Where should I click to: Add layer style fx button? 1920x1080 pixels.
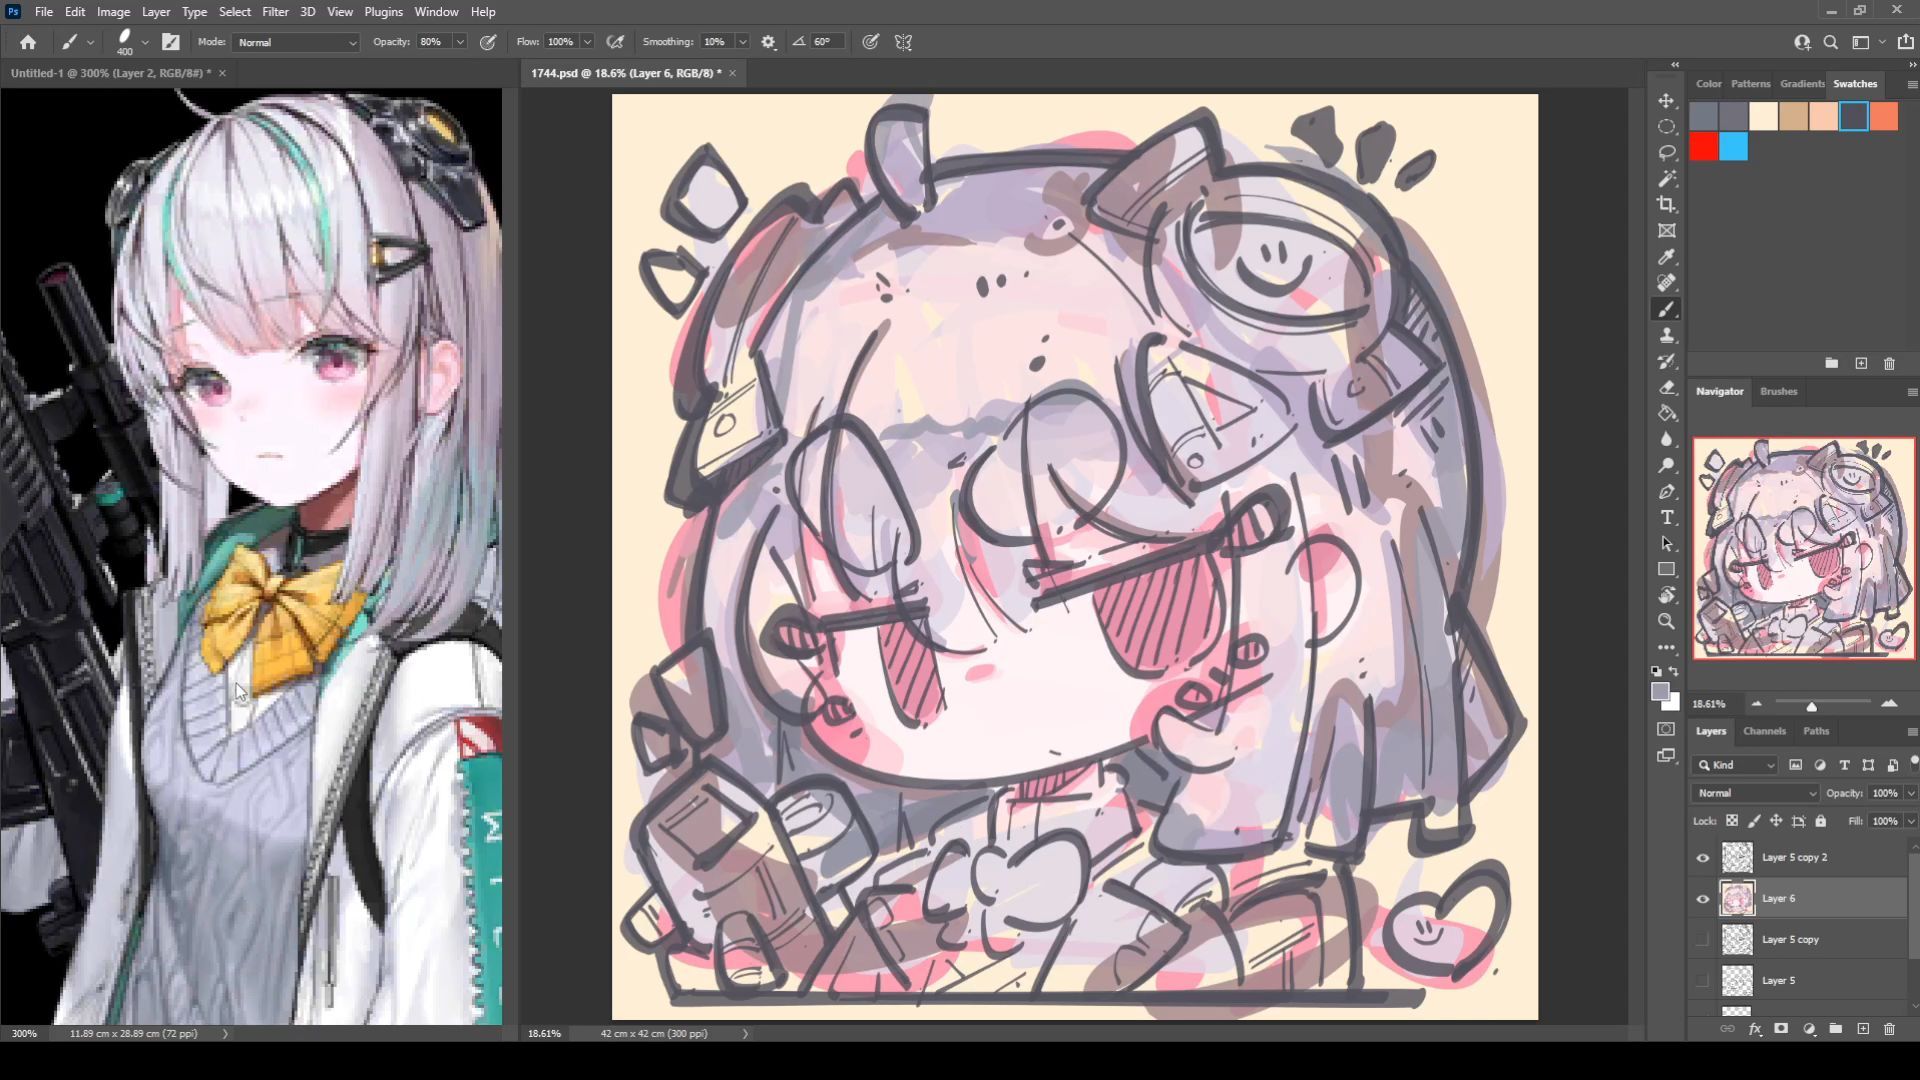click(x=1755, y=1029)
